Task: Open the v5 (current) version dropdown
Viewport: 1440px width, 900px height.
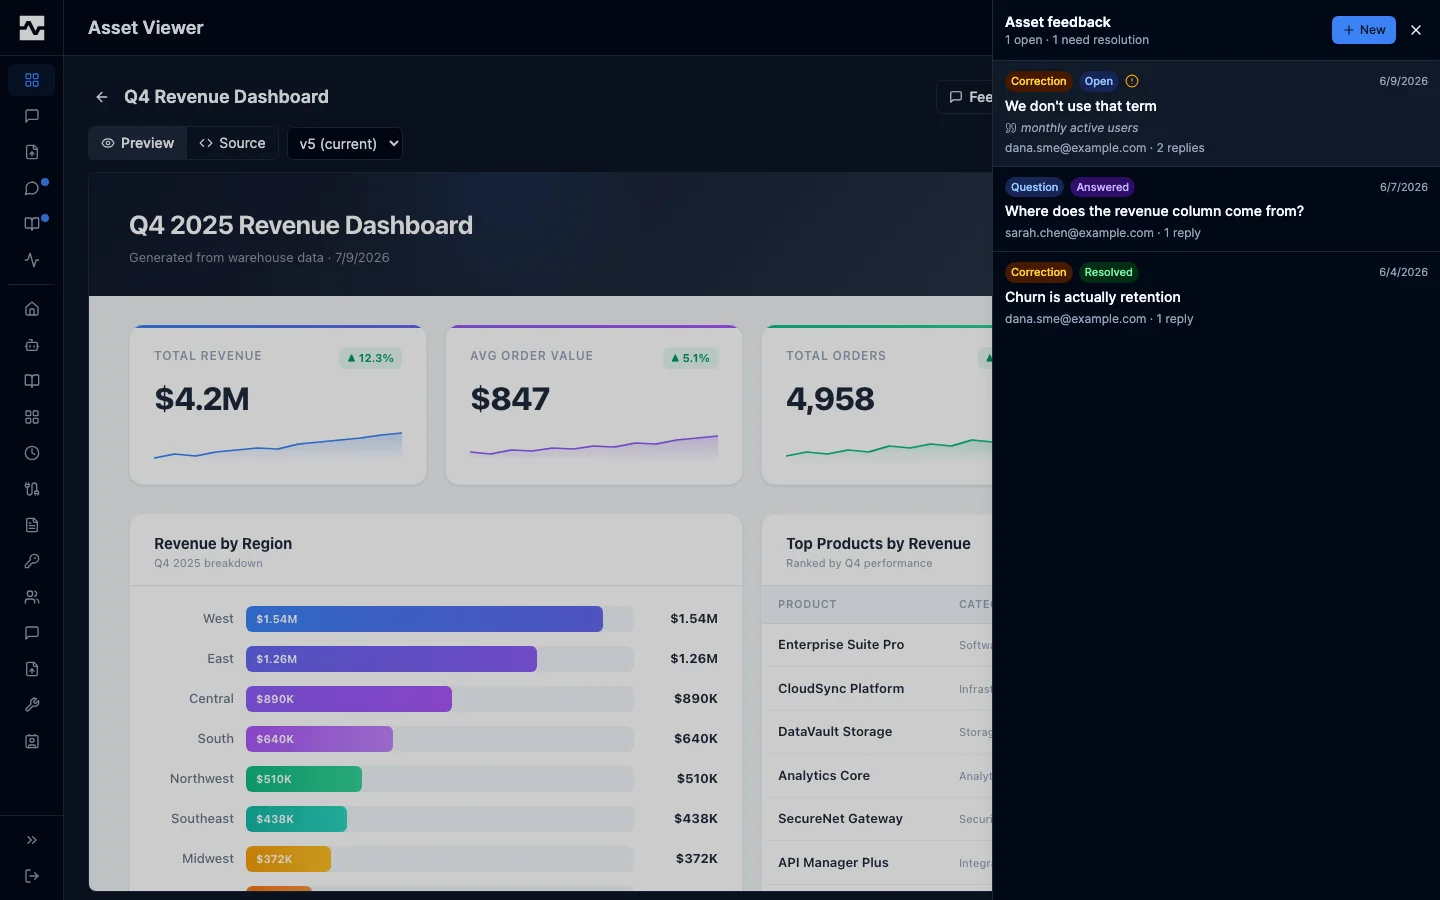Action: (x=345, y=143)
